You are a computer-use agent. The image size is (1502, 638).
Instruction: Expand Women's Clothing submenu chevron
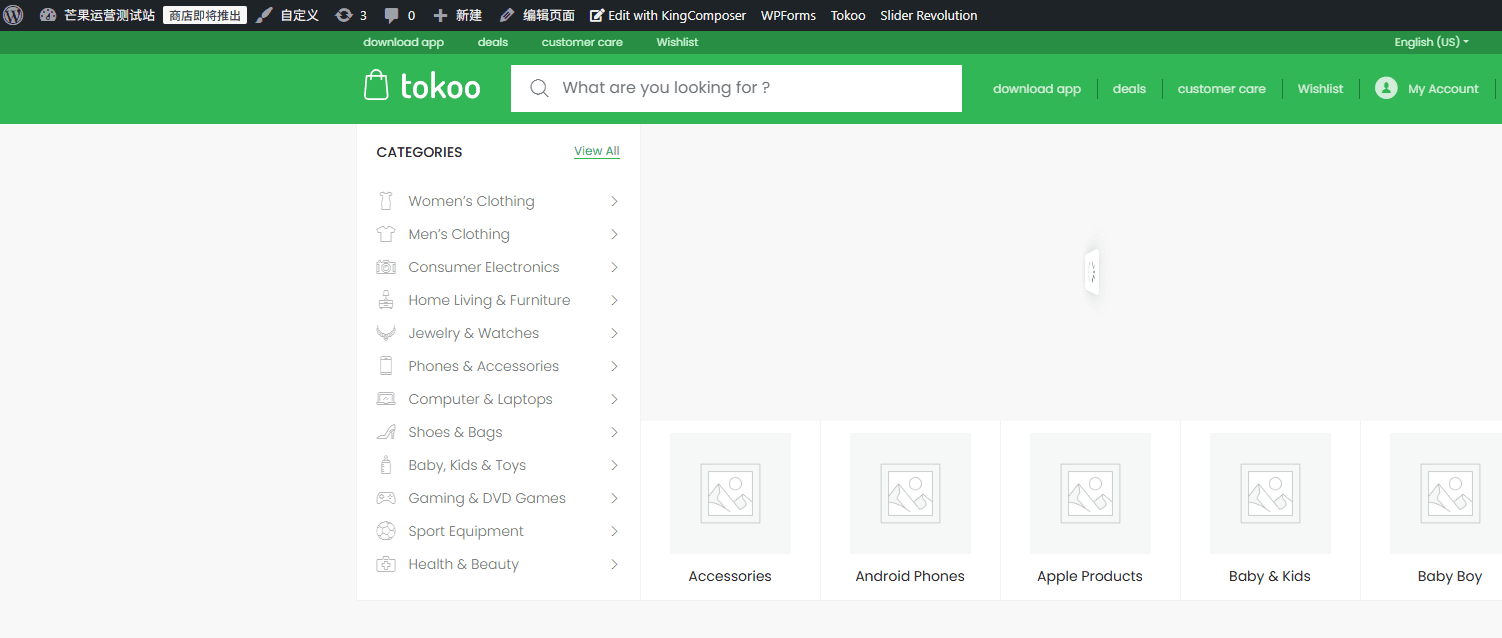pyautogui.click(x=614, y=201)
